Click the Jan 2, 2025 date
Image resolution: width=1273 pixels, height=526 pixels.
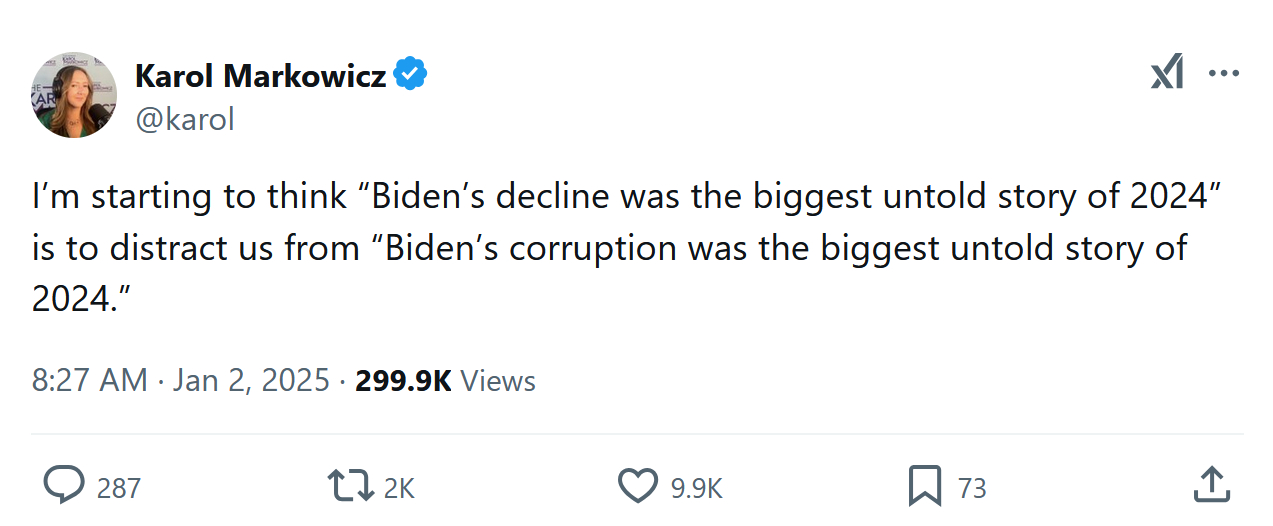[250, 381]
